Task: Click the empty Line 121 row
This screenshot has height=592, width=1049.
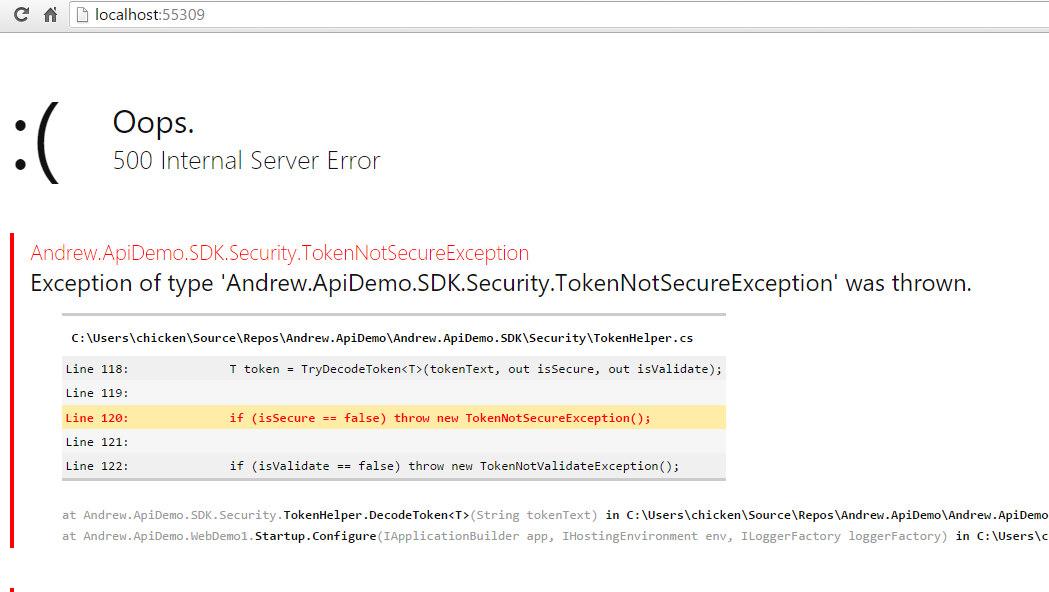Action: point(394,442)
